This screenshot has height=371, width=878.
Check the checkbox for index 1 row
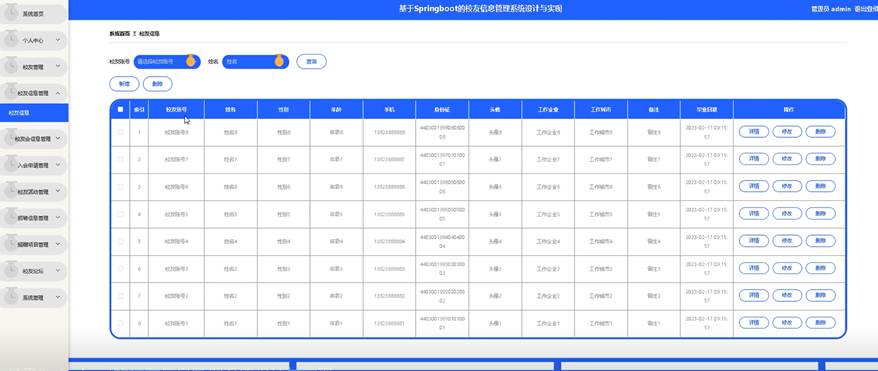point(120,132)
